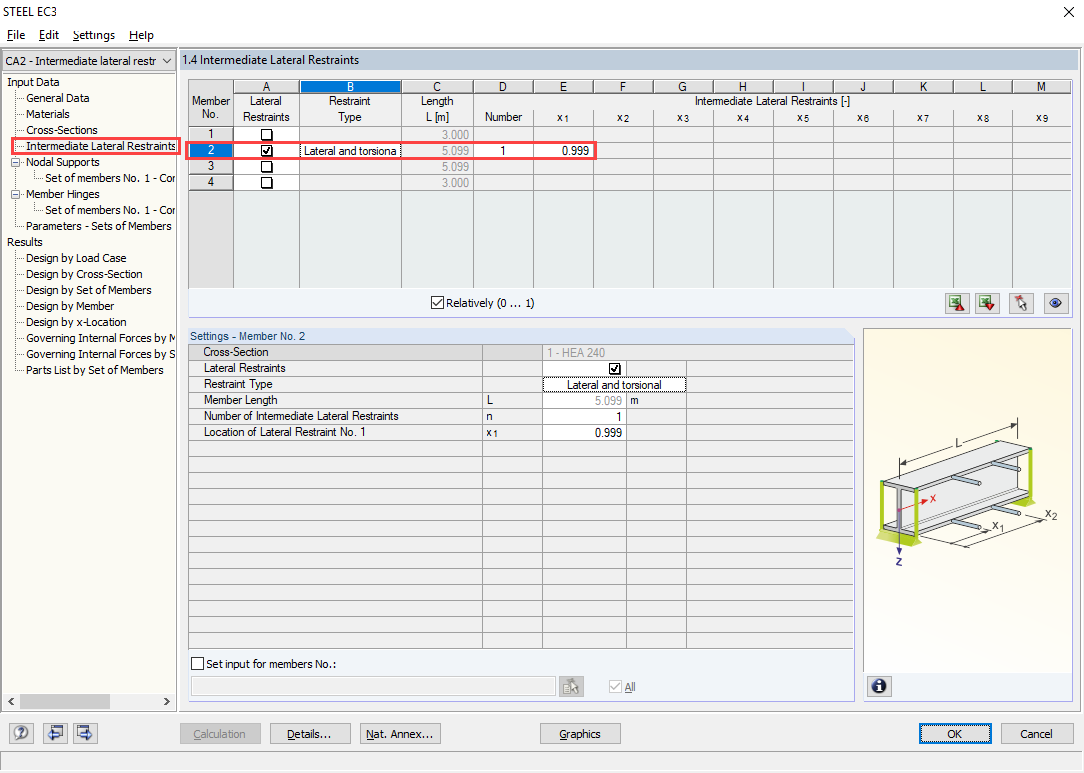1084x773 pixels.
Task: Click the Number cell value 1 for member 2
Action: [x=503, y=150]
